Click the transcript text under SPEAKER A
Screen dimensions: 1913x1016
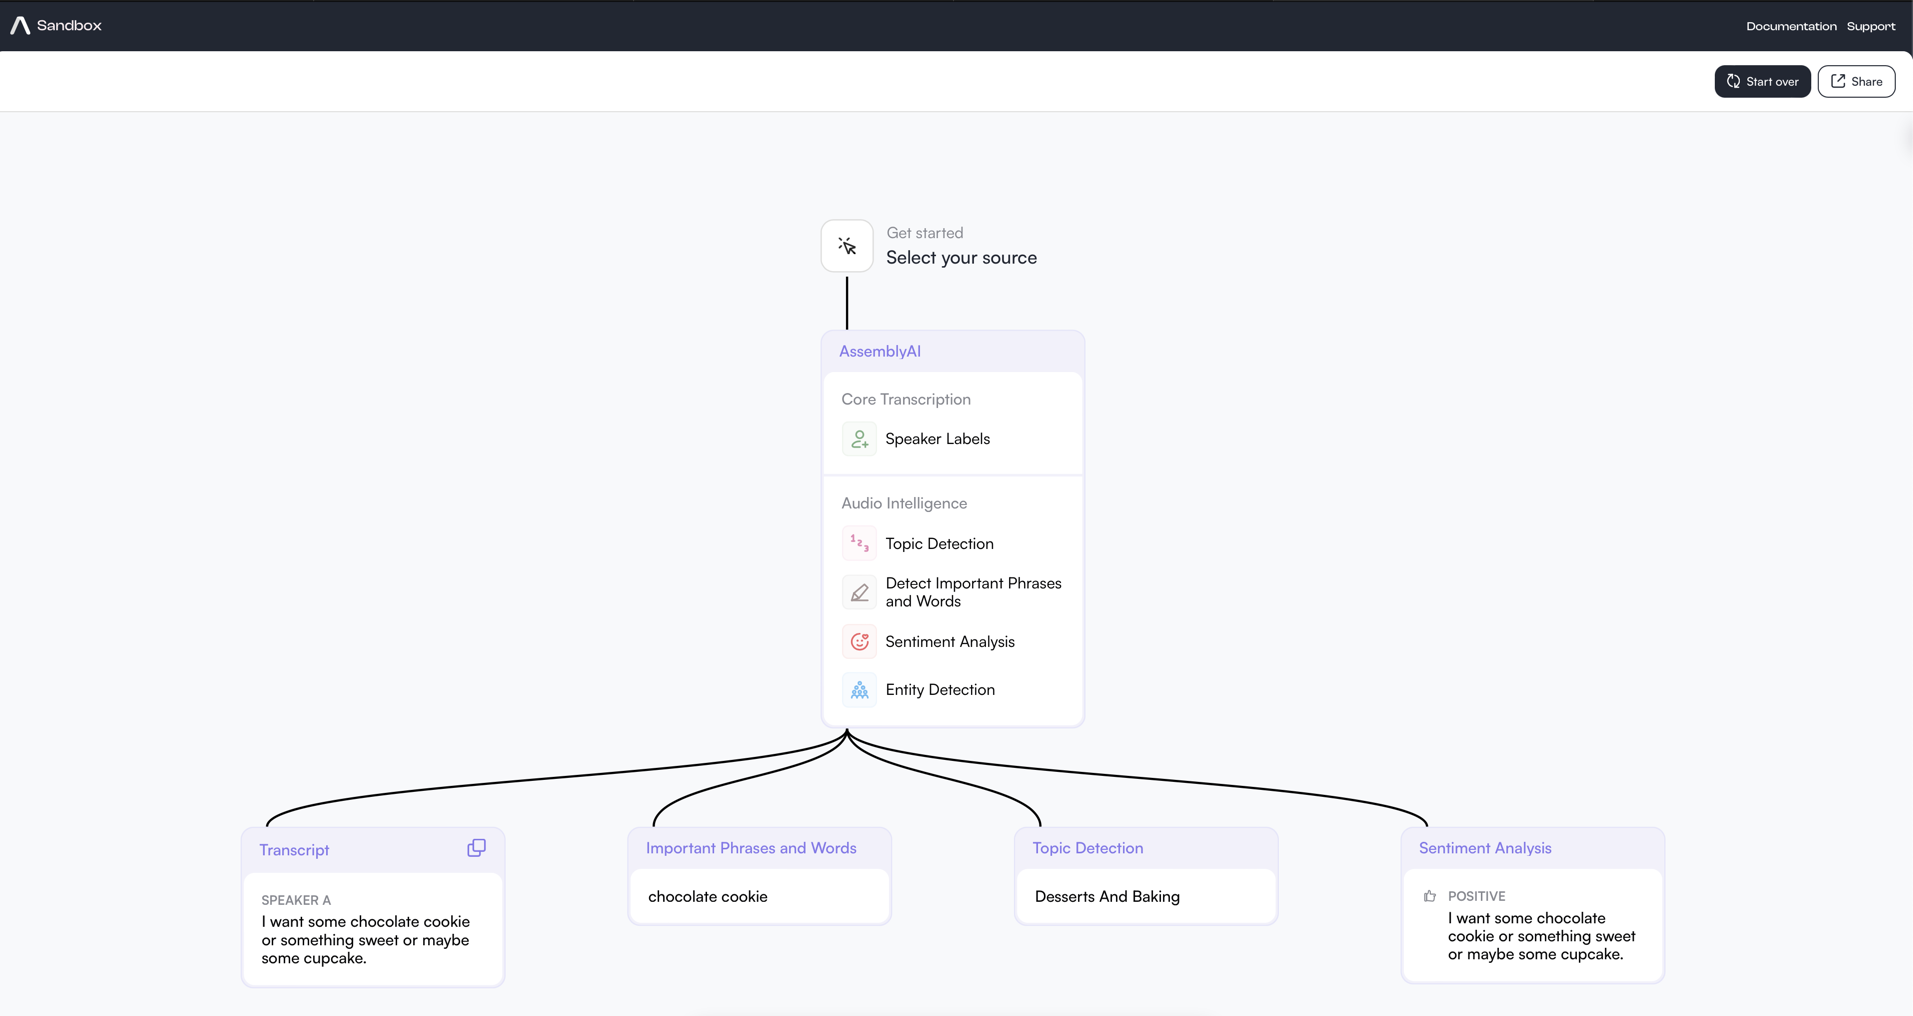point(366,940)
